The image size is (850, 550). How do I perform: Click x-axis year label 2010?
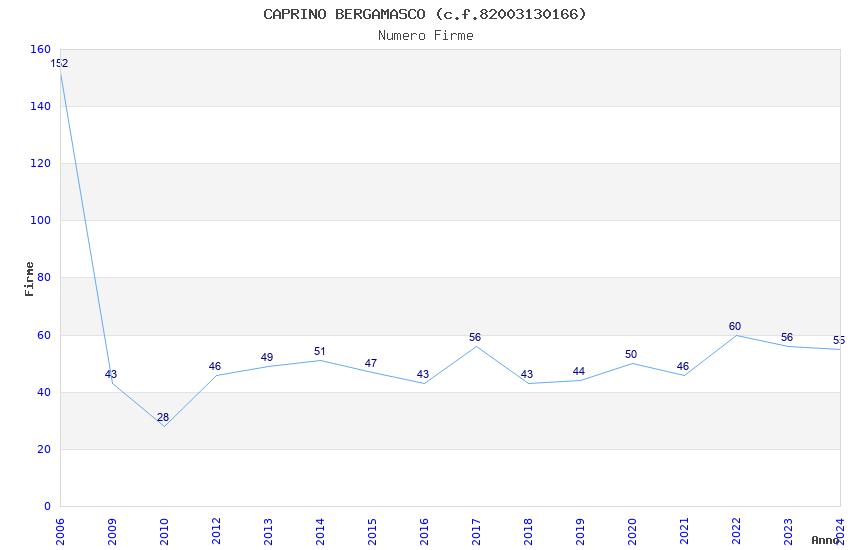click(x=164, y=532)
